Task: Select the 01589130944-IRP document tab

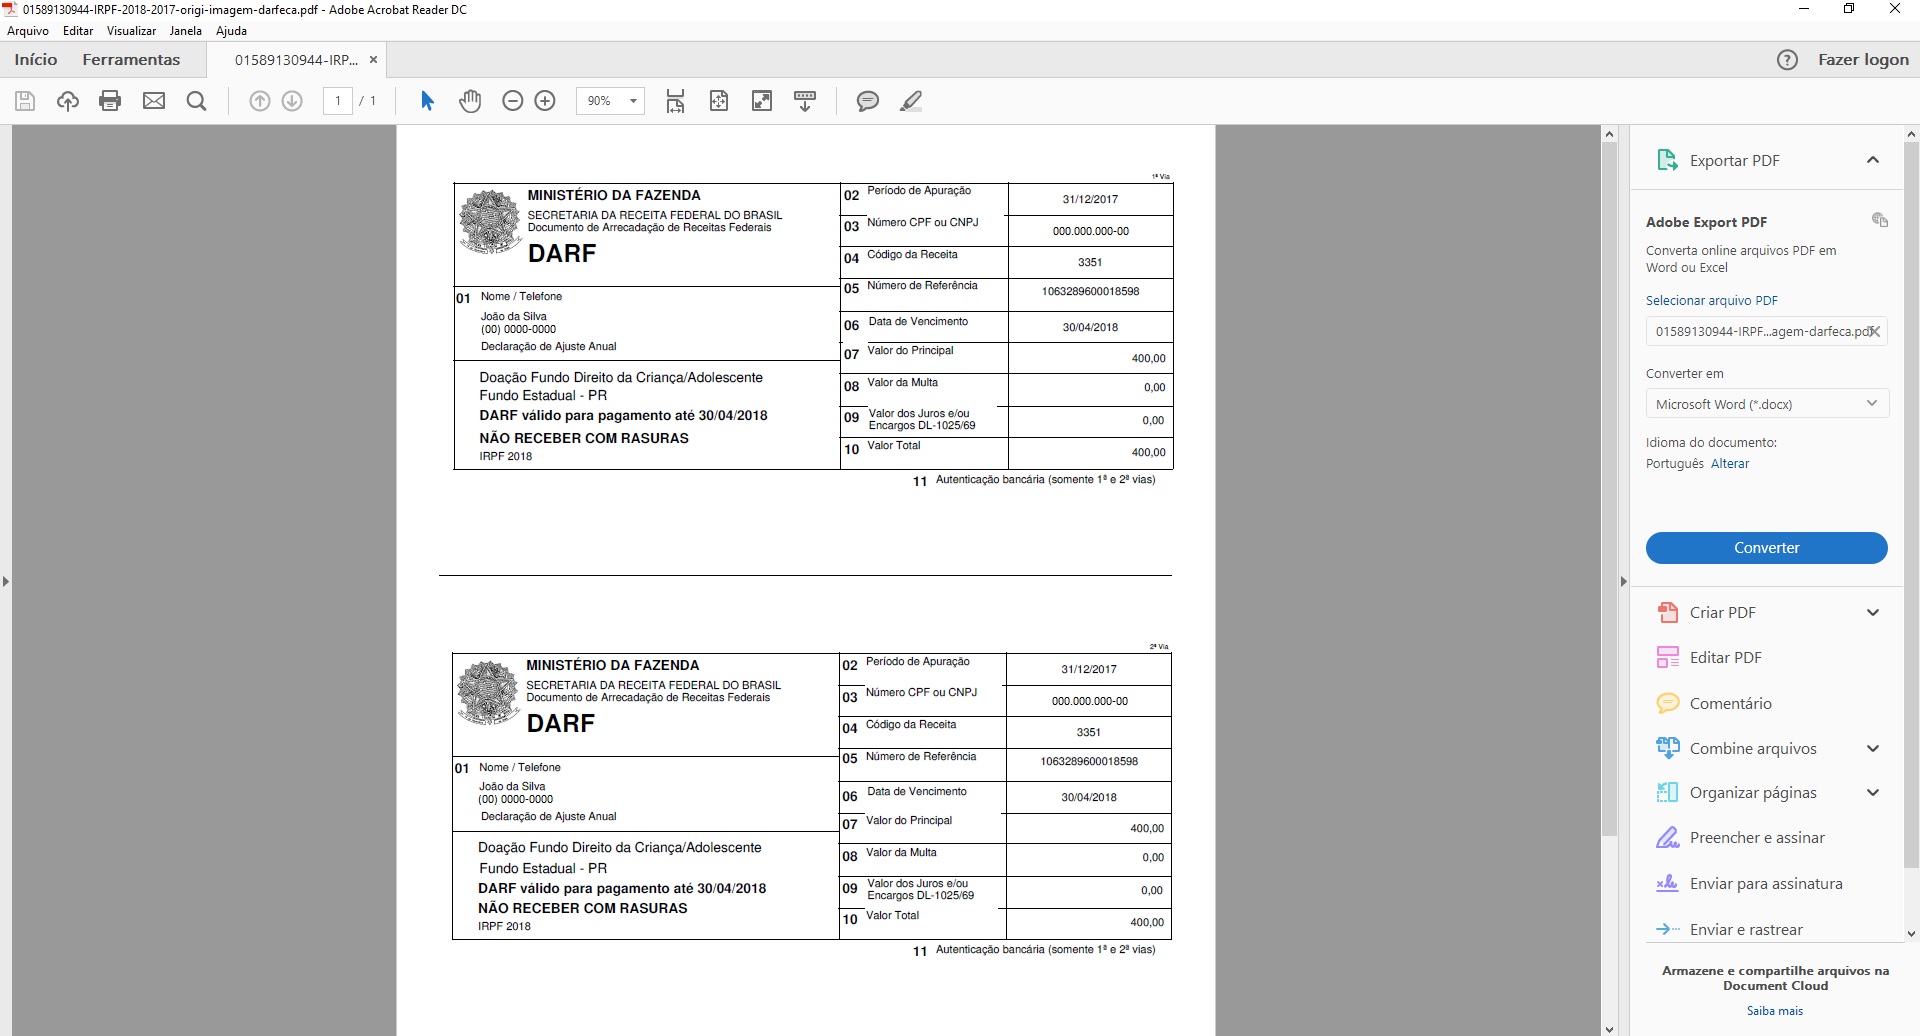Action: pos(296,60)
